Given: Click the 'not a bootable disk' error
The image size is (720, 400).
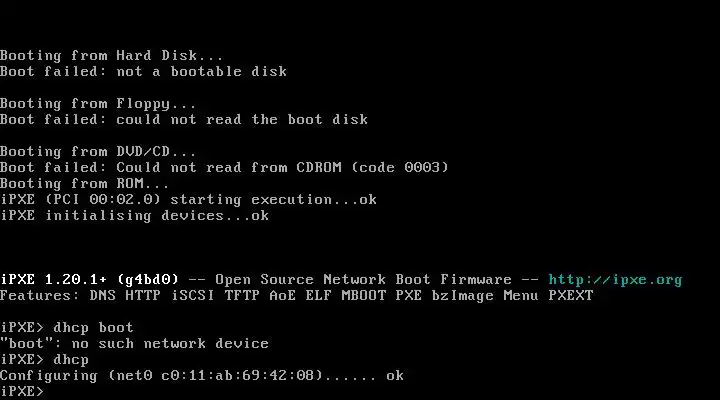Looking at the screenshot, I should coord(201,72).
